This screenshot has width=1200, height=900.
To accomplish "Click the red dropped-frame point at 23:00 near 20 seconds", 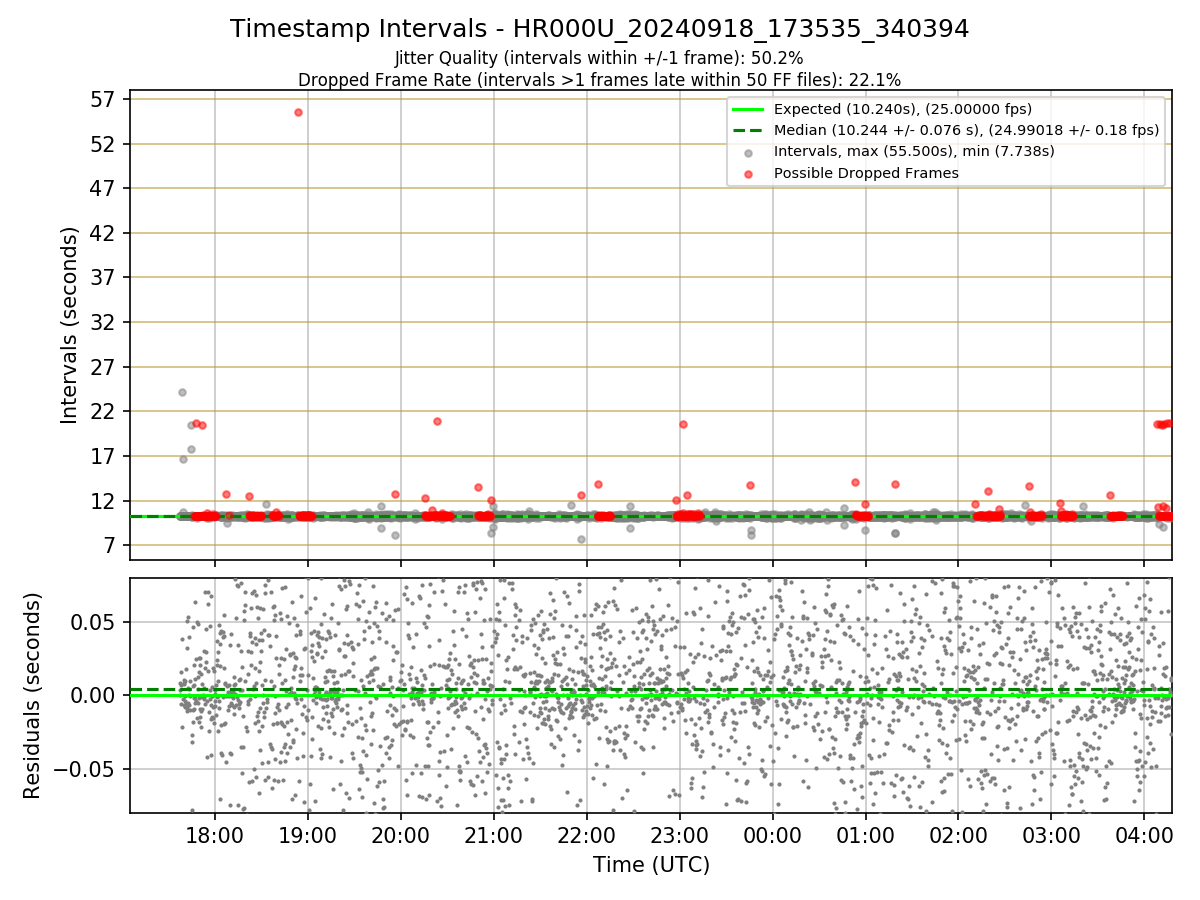I will pos(683,424).
